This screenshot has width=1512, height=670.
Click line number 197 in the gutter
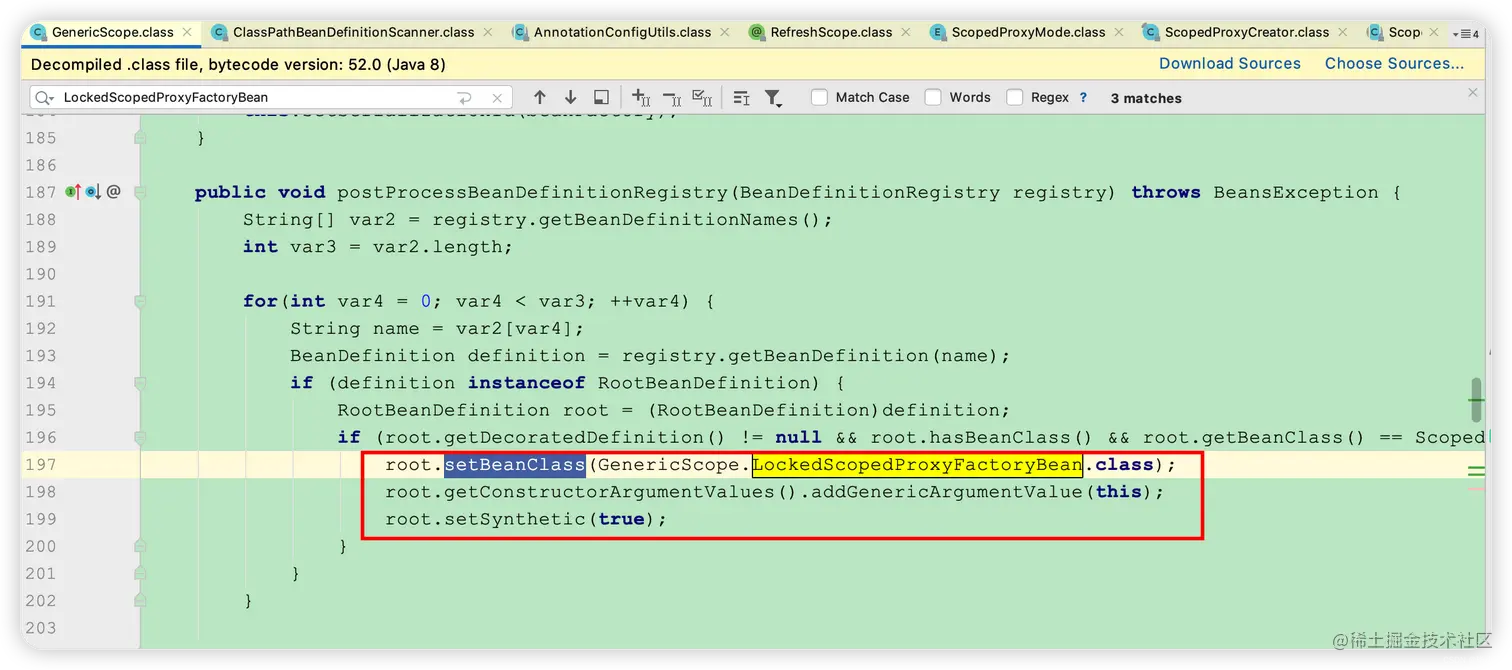(41, 464)
